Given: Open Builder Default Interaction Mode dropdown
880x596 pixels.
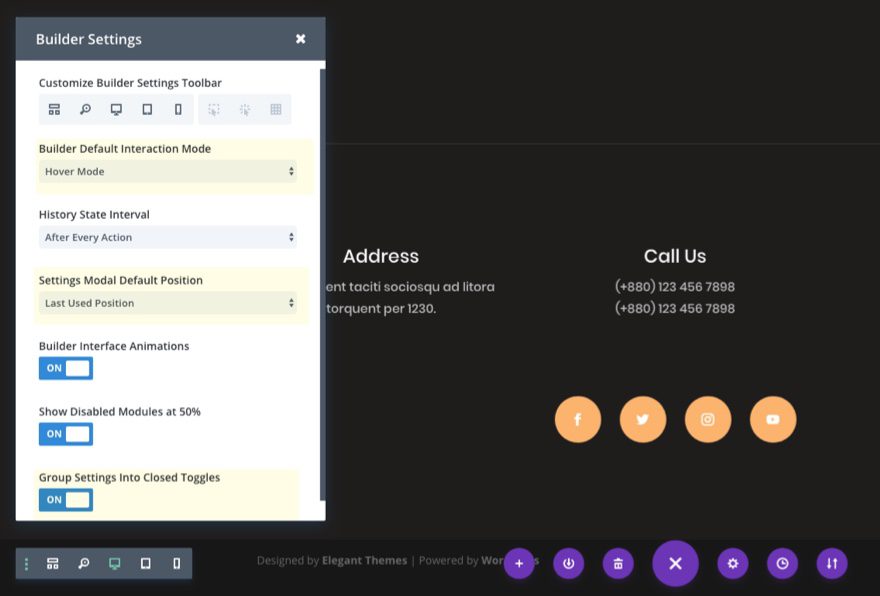Looking at the screenshot, I should tap(168, 171).
